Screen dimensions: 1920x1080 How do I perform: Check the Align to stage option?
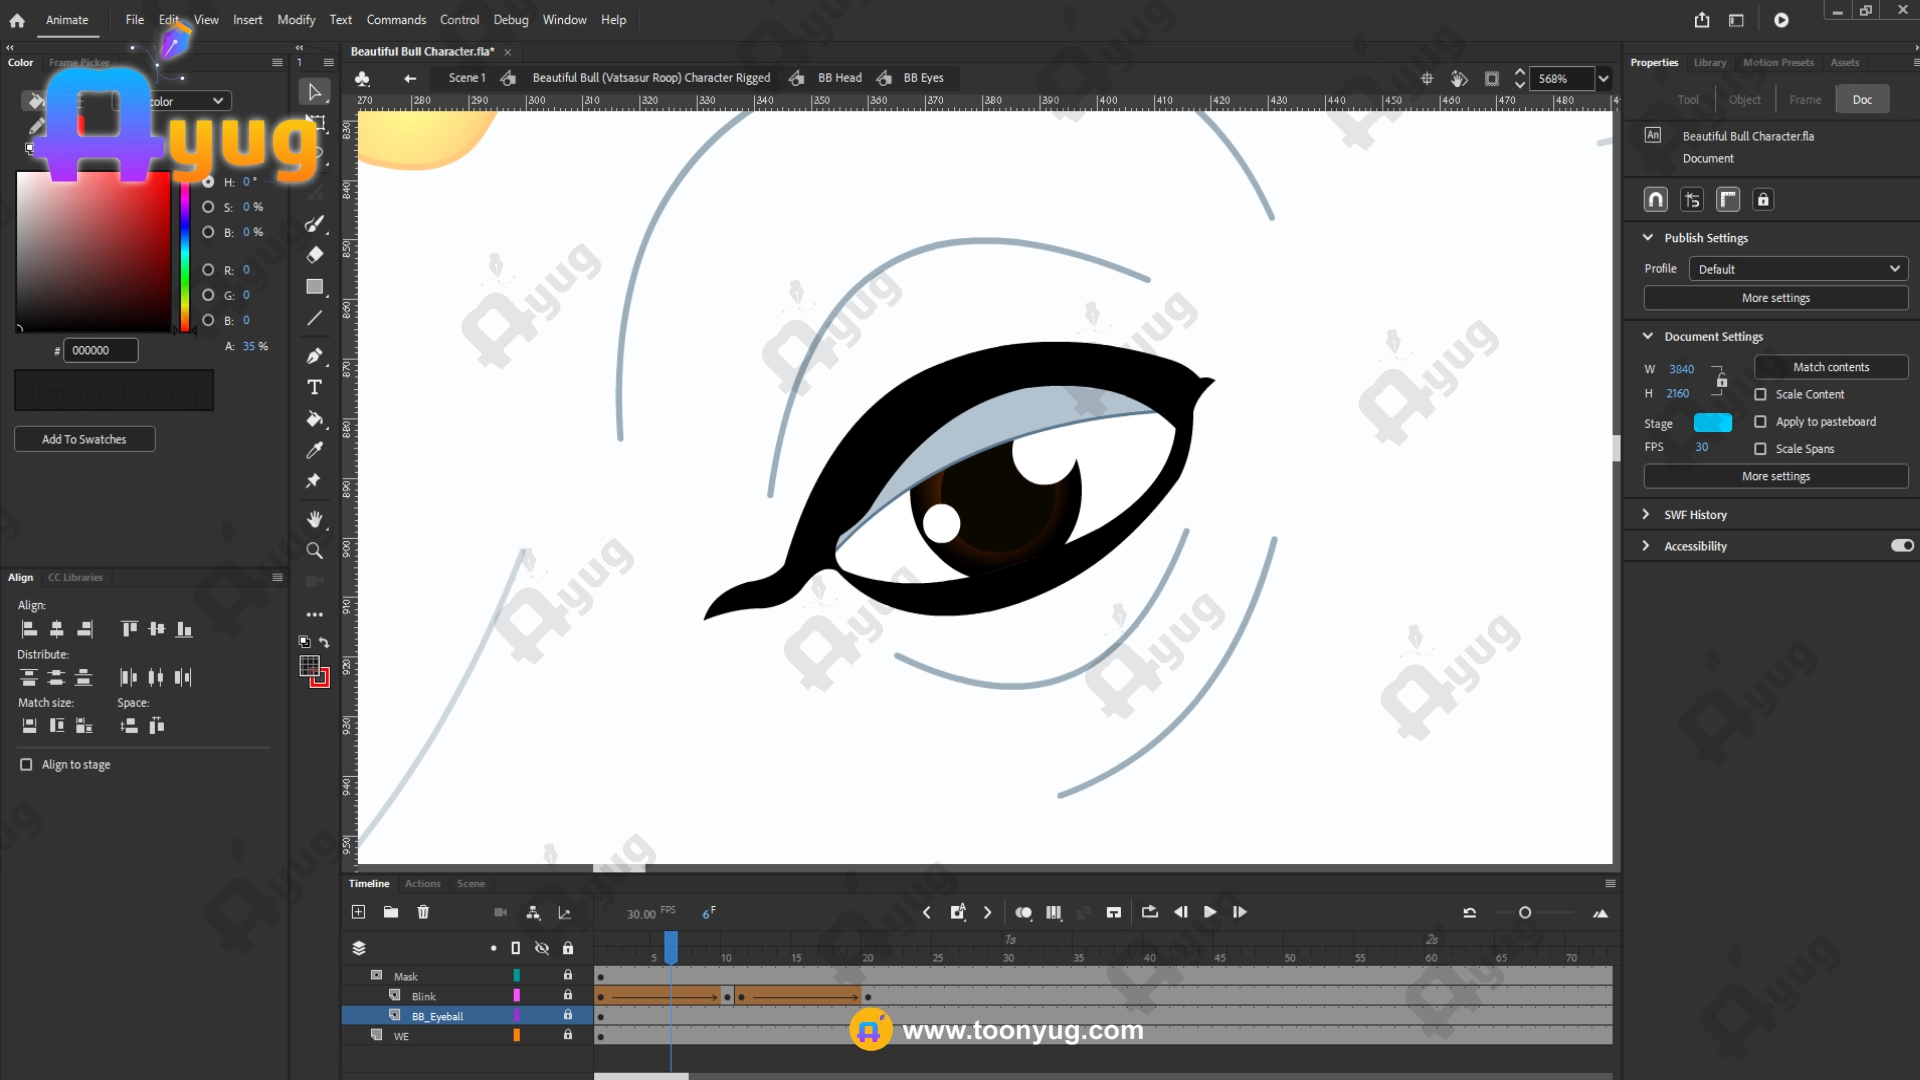pyautogui.click(x=26, y=765)
